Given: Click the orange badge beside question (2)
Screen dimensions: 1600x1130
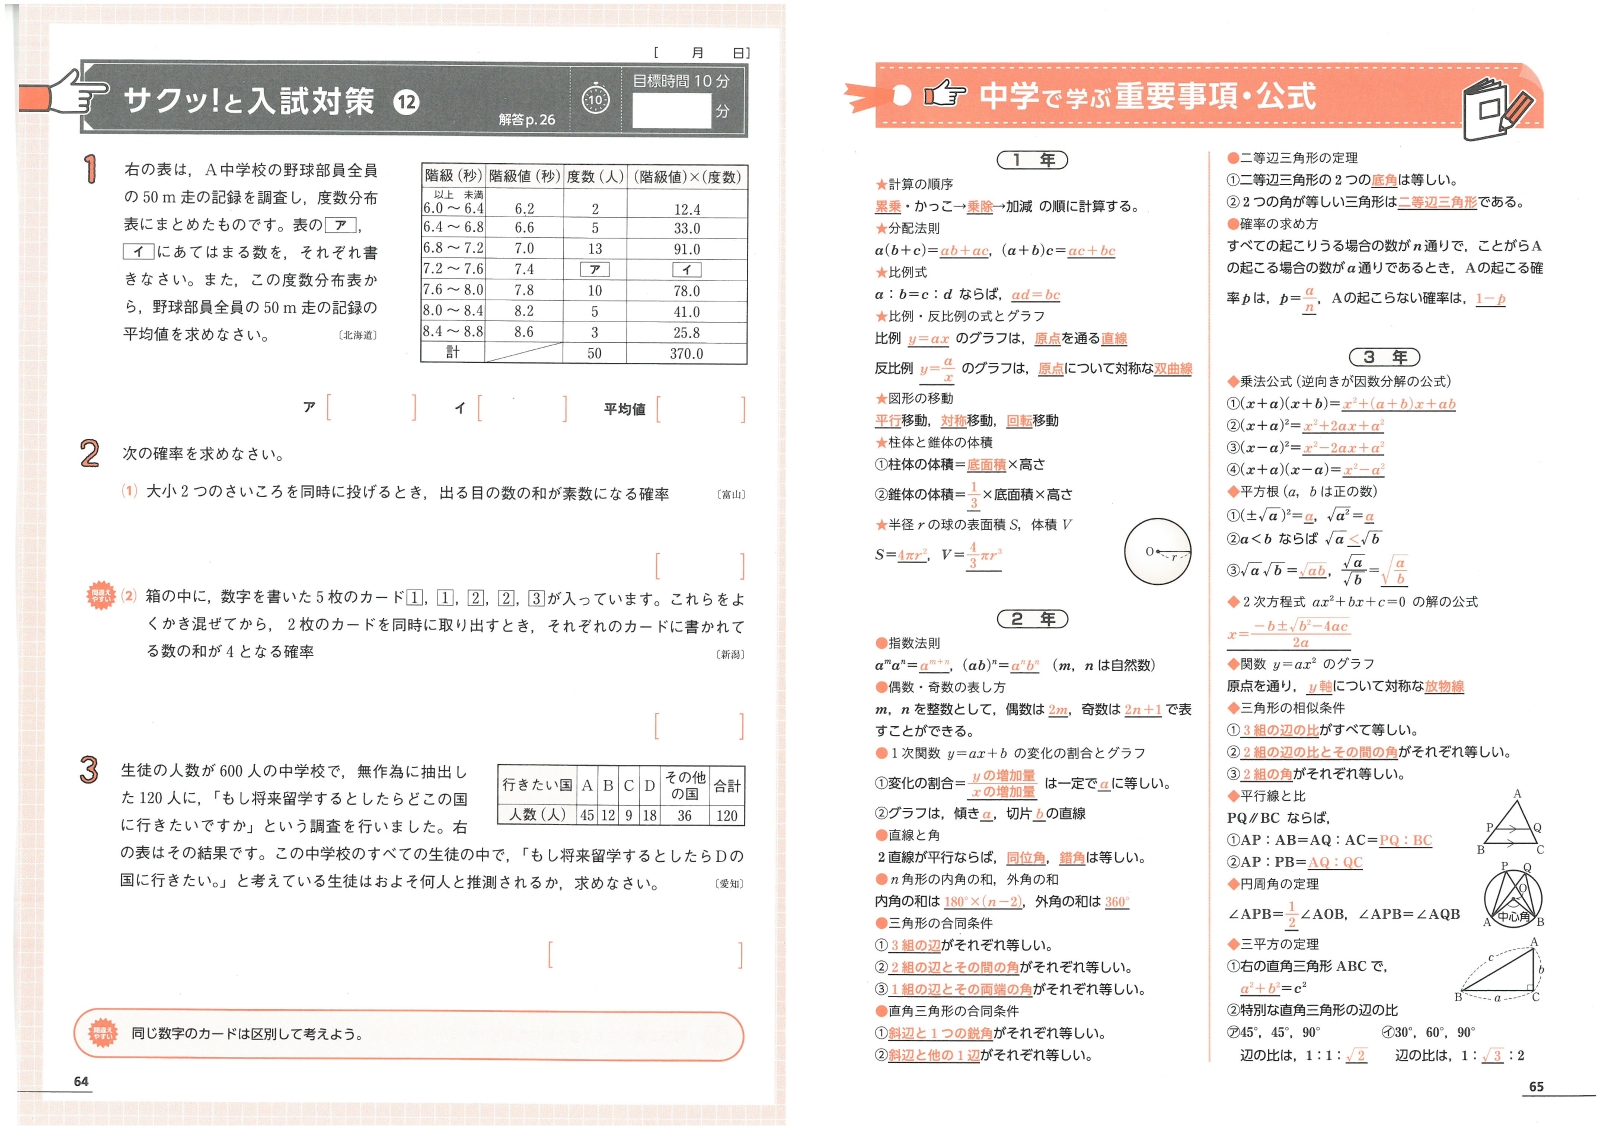Looking at the screenshot, I should point(101,596).
